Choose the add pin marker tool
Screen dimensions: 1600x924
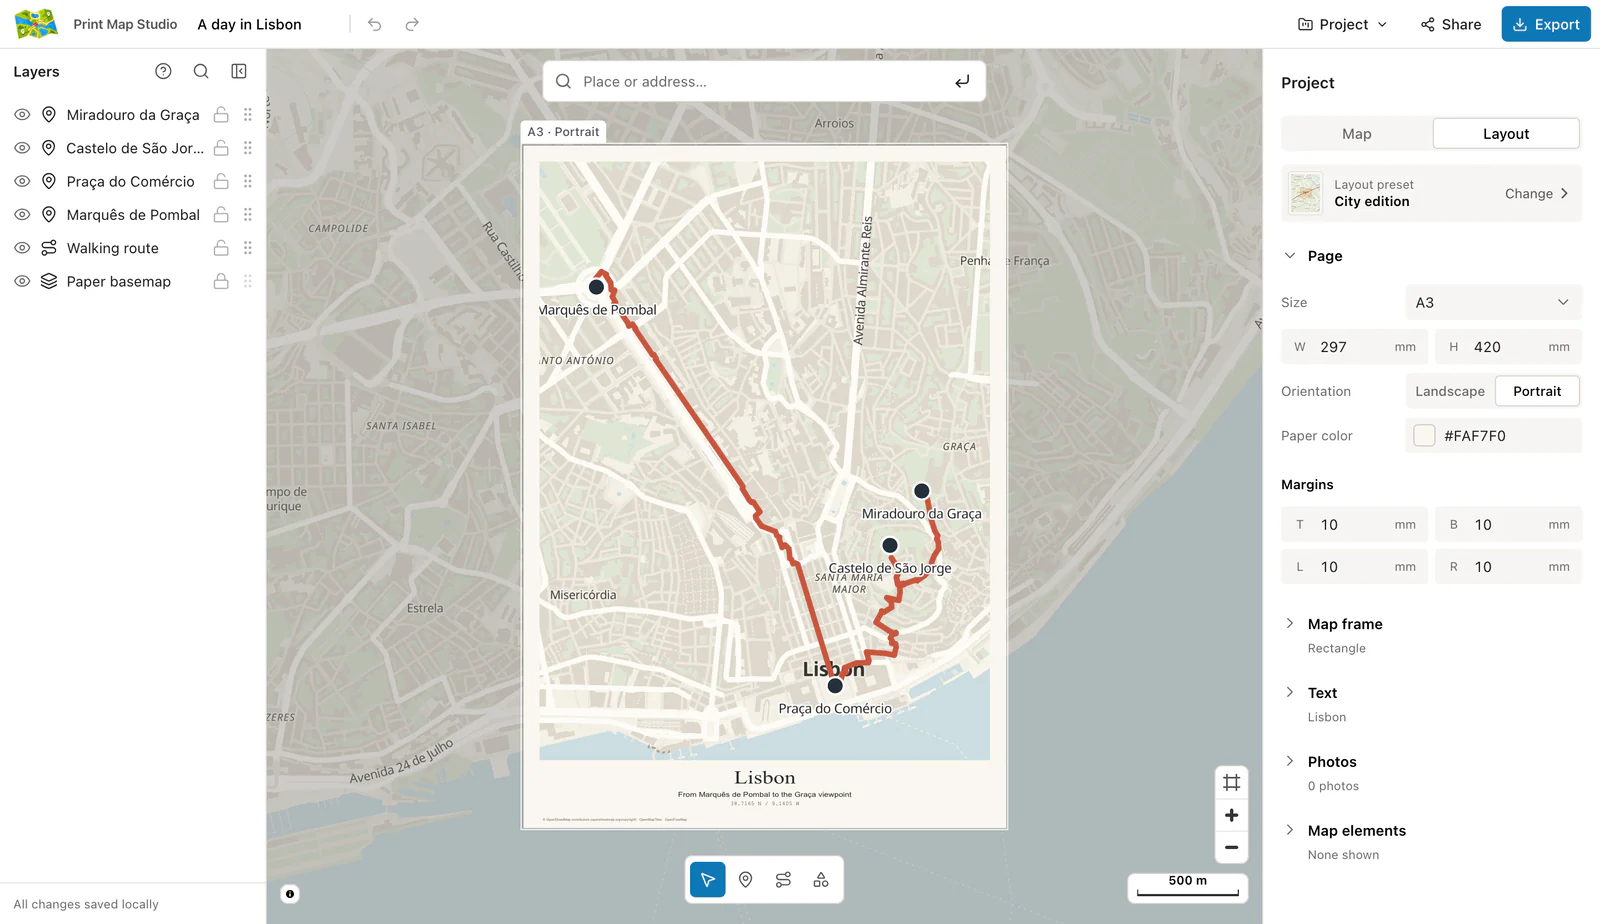(x=745, y=880)
